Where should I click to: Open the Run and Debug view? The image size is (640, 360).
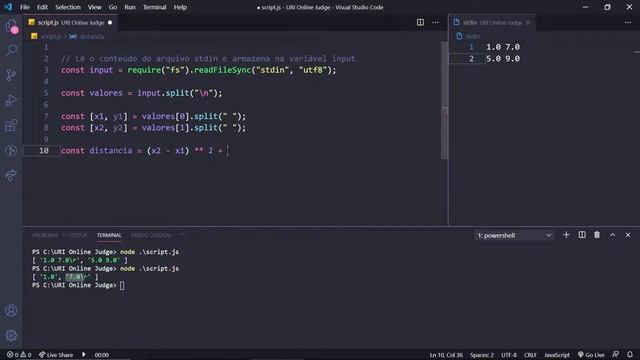click(11, 100)
